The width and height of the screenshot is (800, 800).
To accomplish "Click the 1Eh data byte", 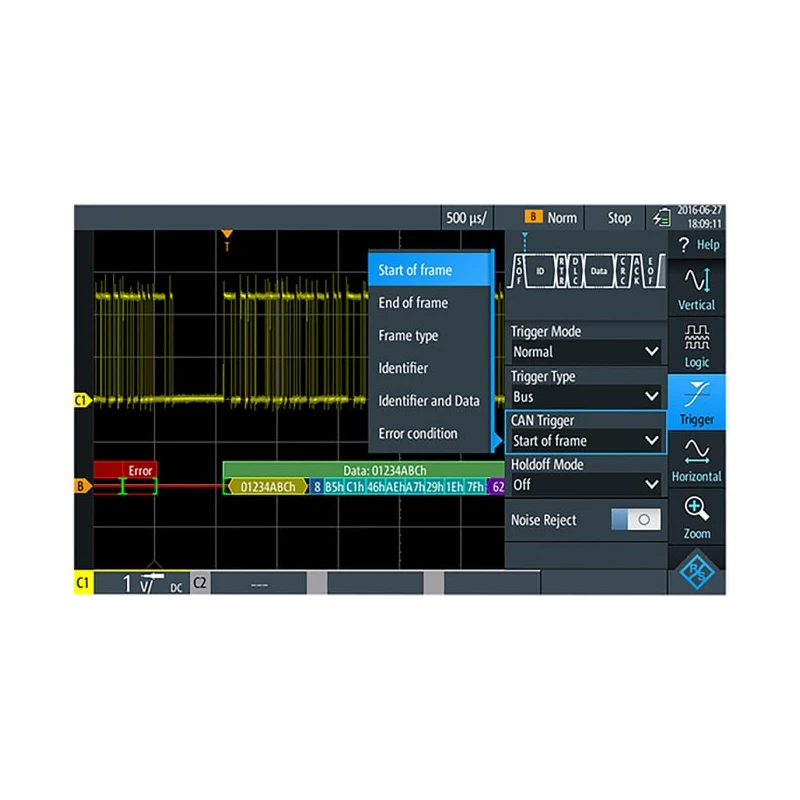I will click(455, 487).
